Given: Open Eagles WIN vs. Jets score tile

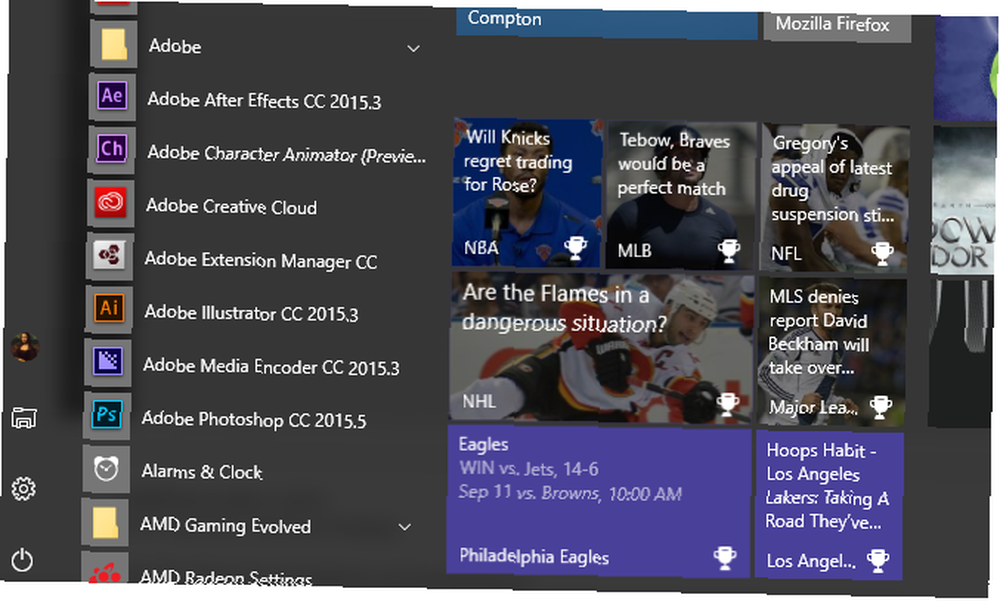Looking at the screenshot, I should point(599,501).
